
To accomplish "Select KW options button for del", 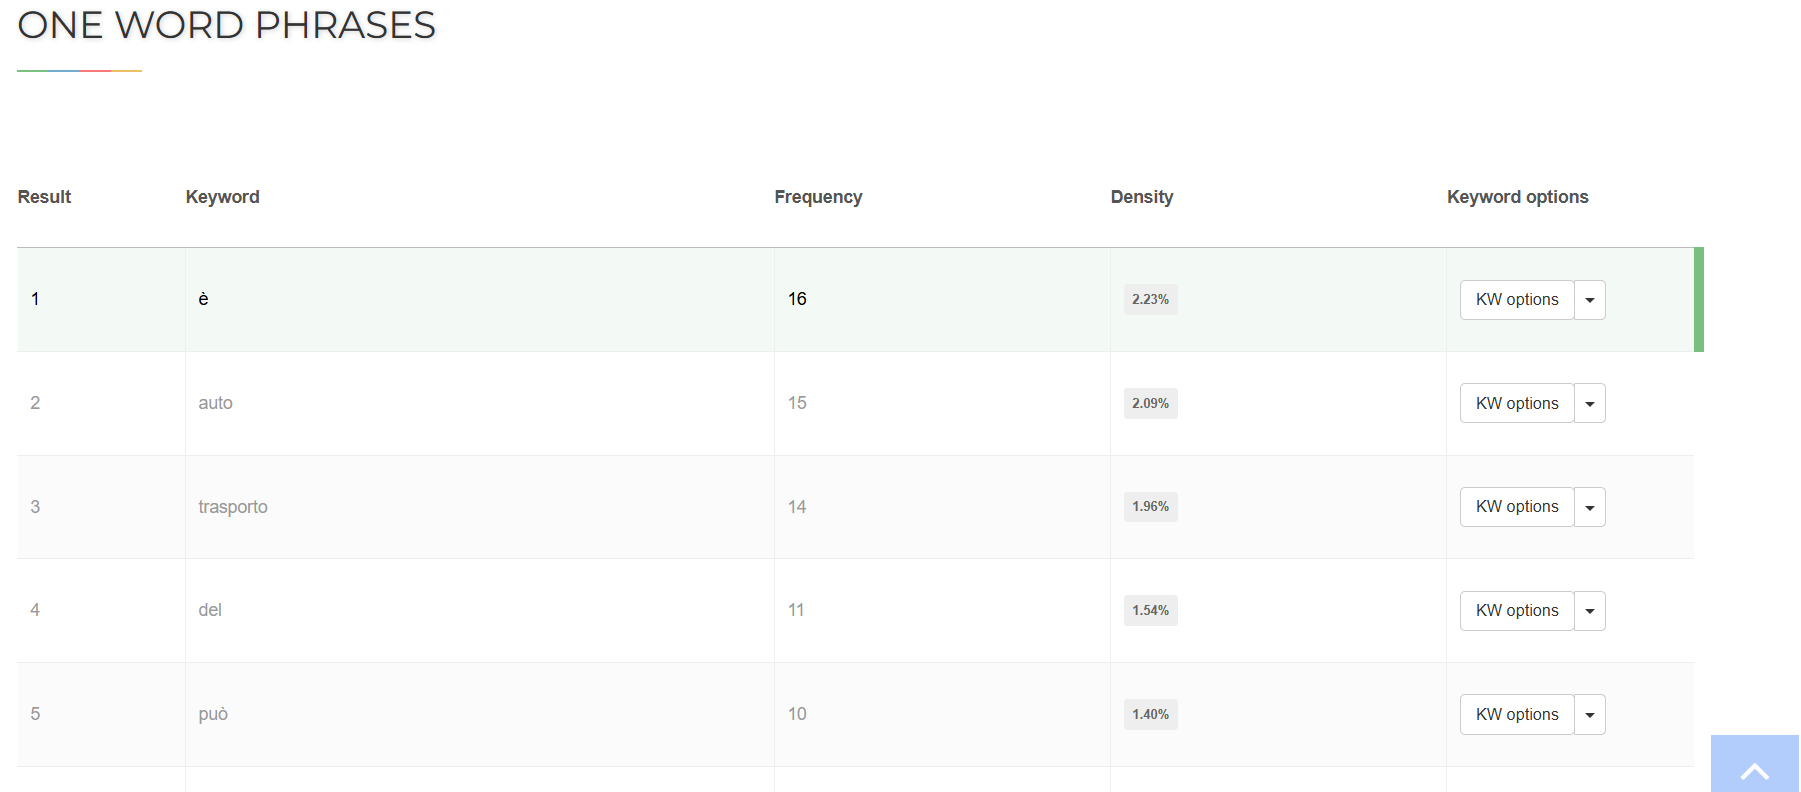I will coord(1516,611).
